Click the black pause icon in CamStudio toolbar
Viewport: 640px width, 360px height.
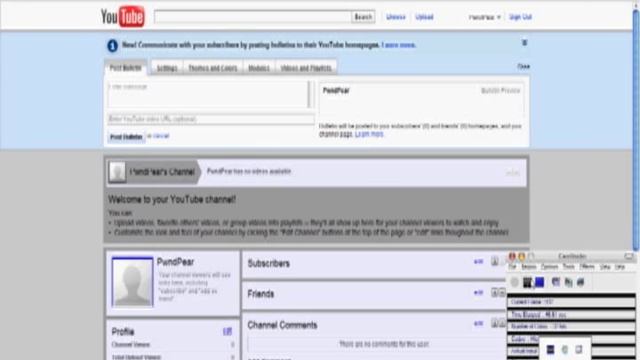[x=528, y=282]
